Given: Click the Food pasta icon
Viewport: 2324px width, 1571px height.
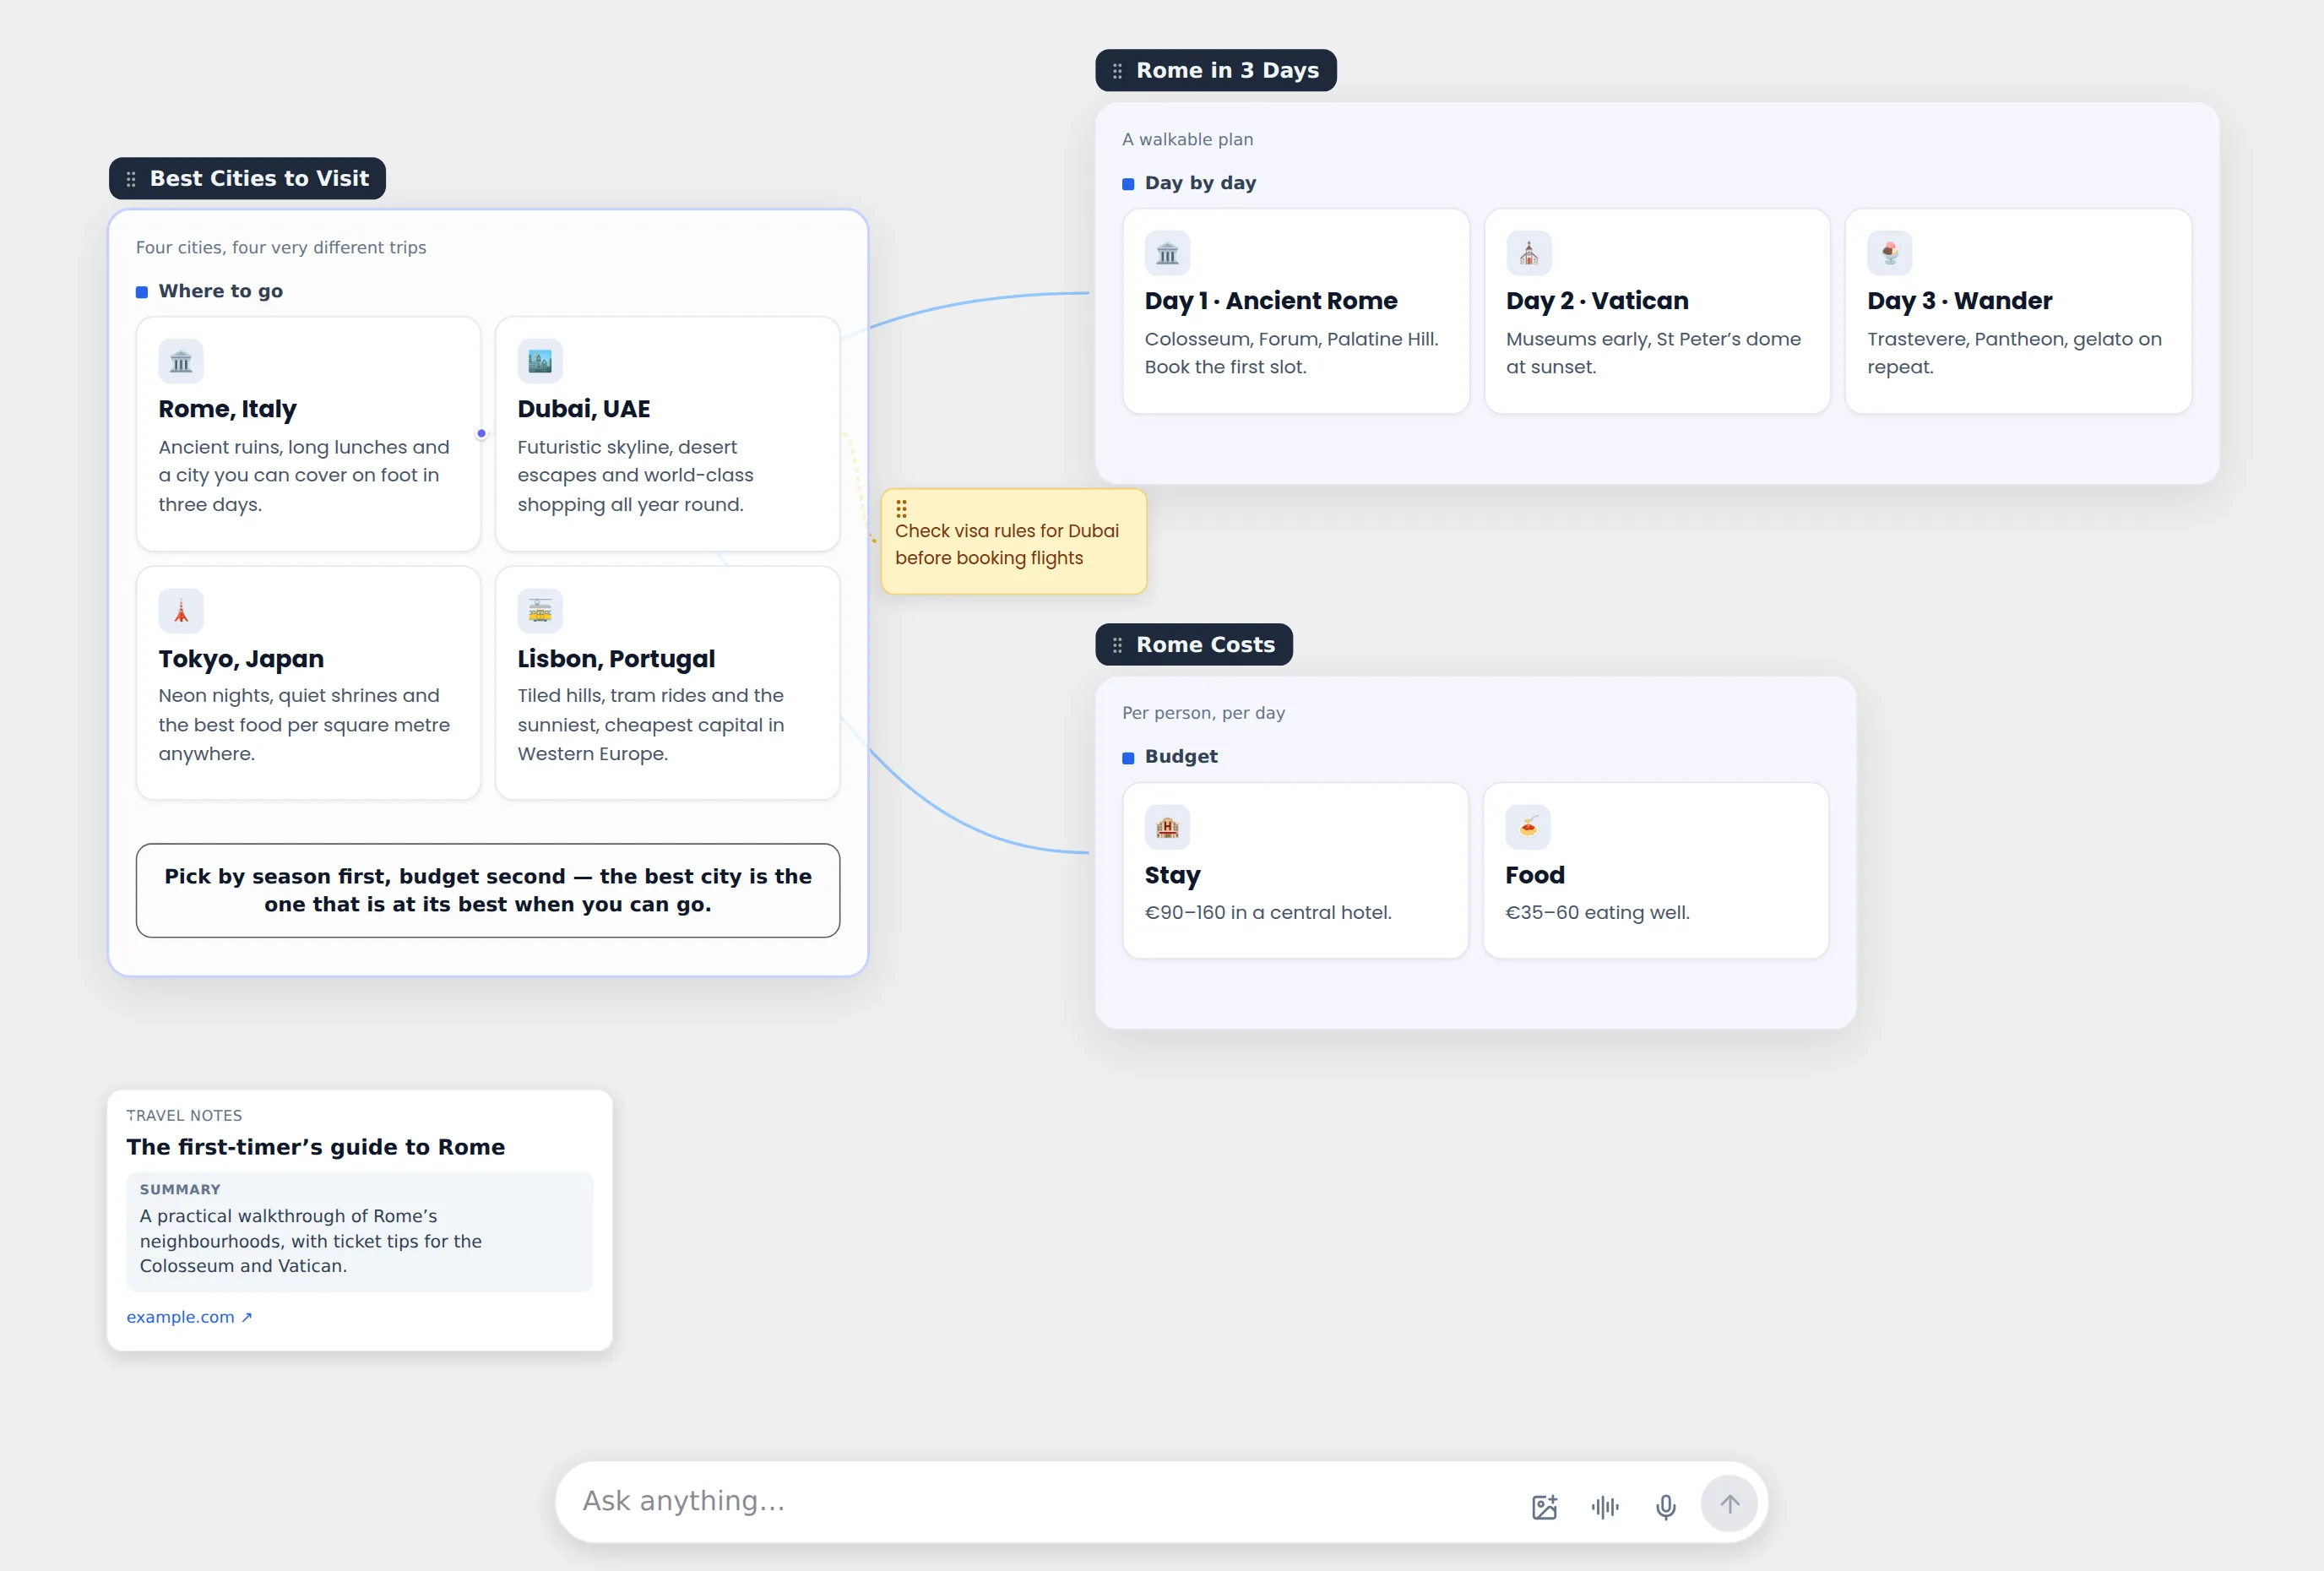Looking at the screenshot, I should click(1528, 827).
